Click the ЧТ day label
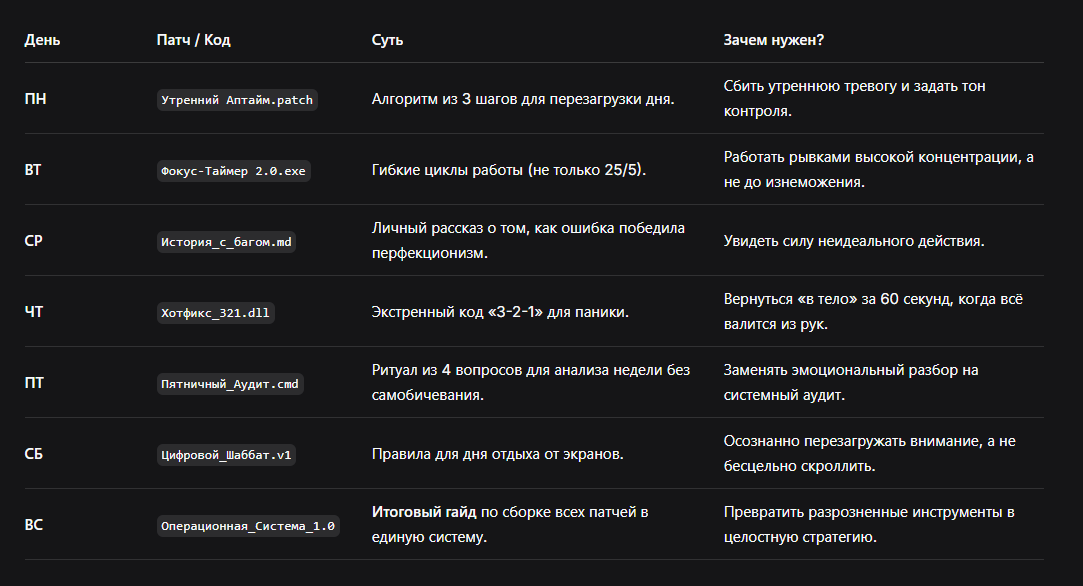1083x586 pixels. coord(34,312)
